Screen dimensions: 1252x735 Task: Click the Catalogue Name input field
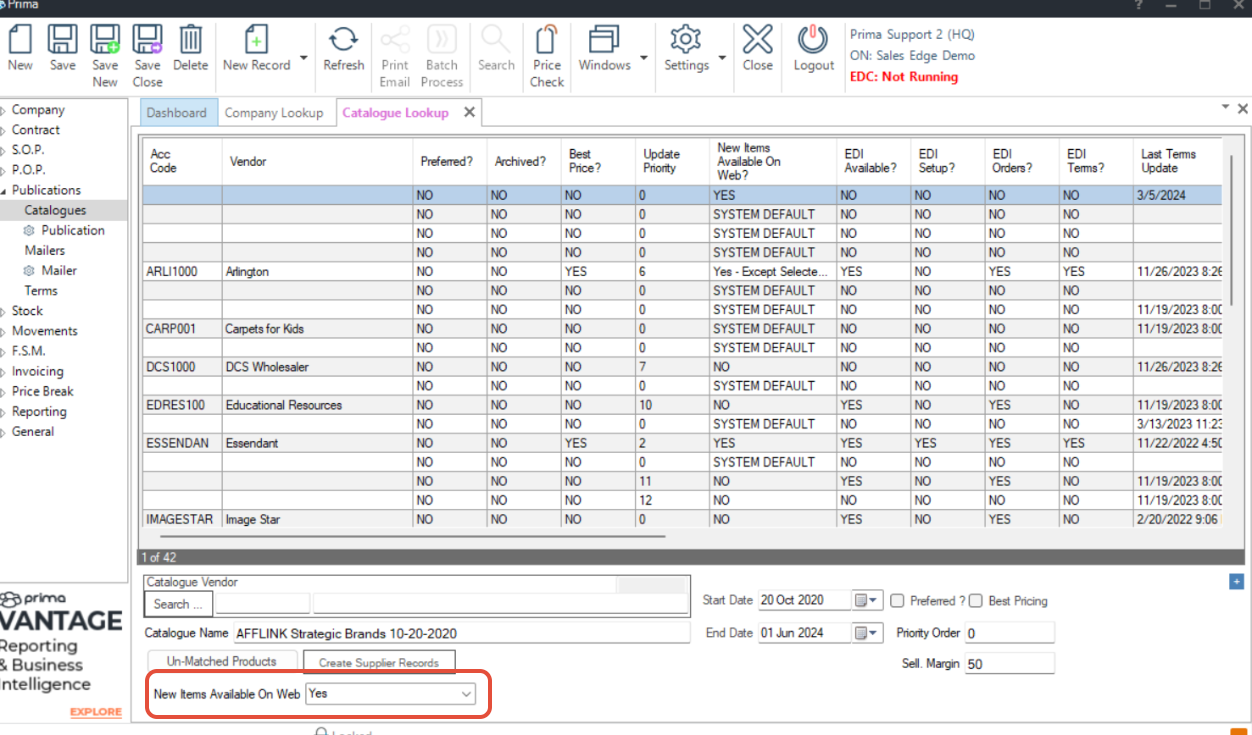point(461,633)
